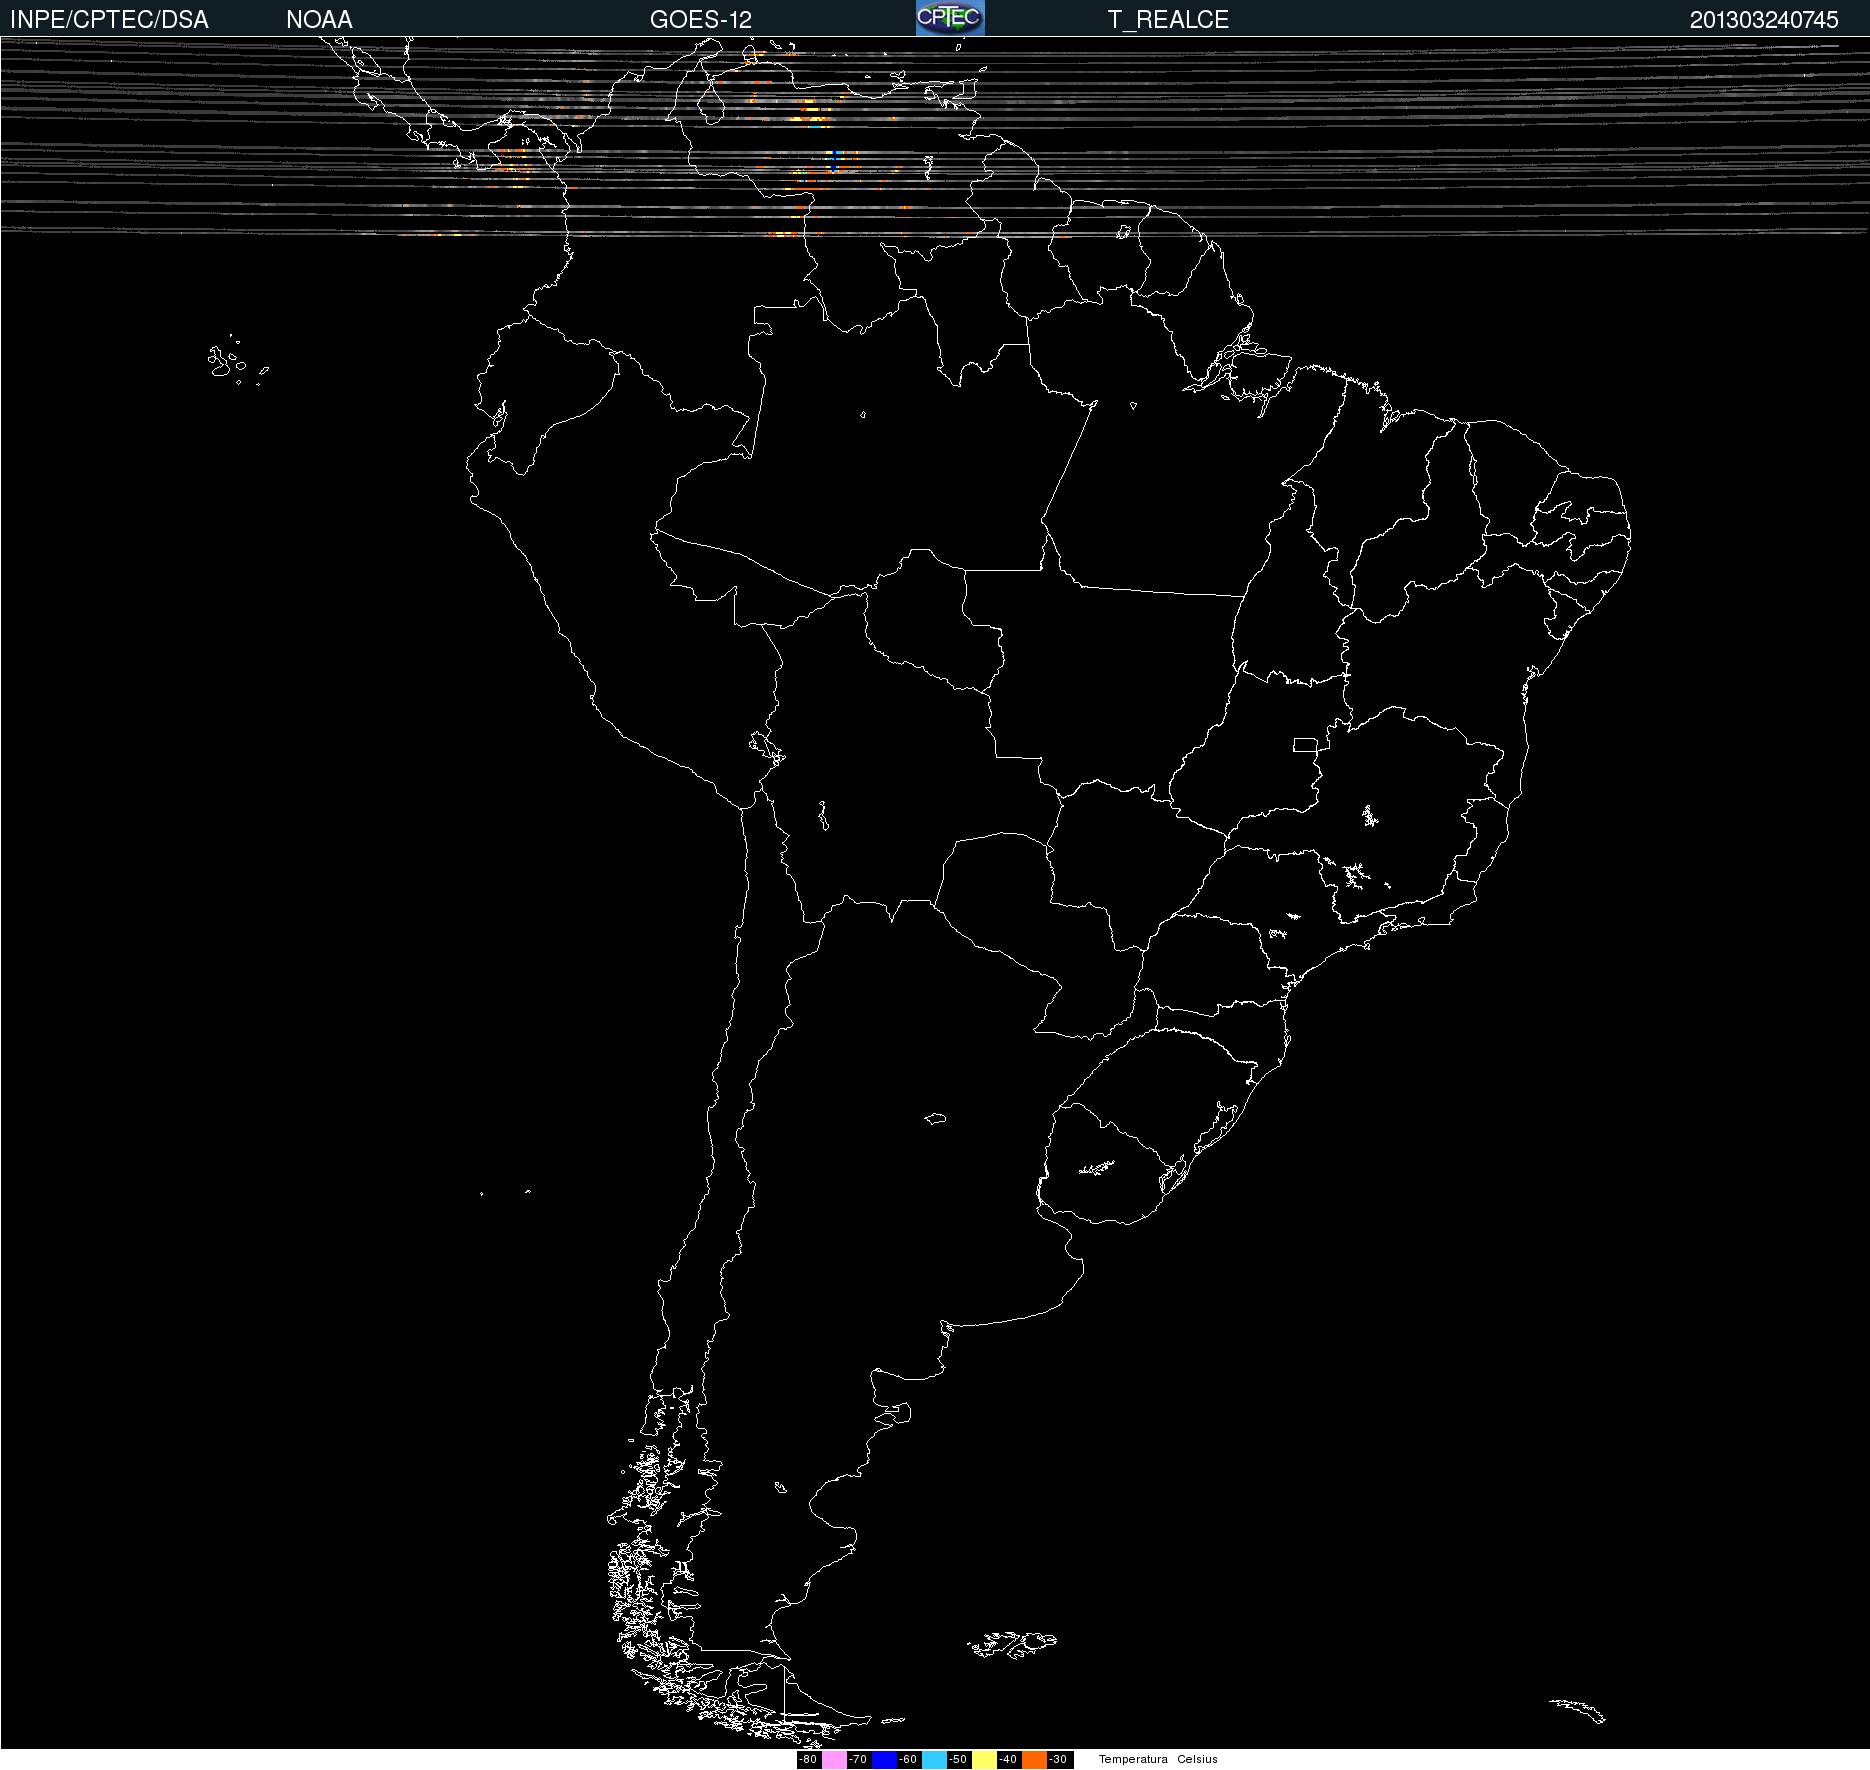Click the pink legend swatch

click(834, 1760)
